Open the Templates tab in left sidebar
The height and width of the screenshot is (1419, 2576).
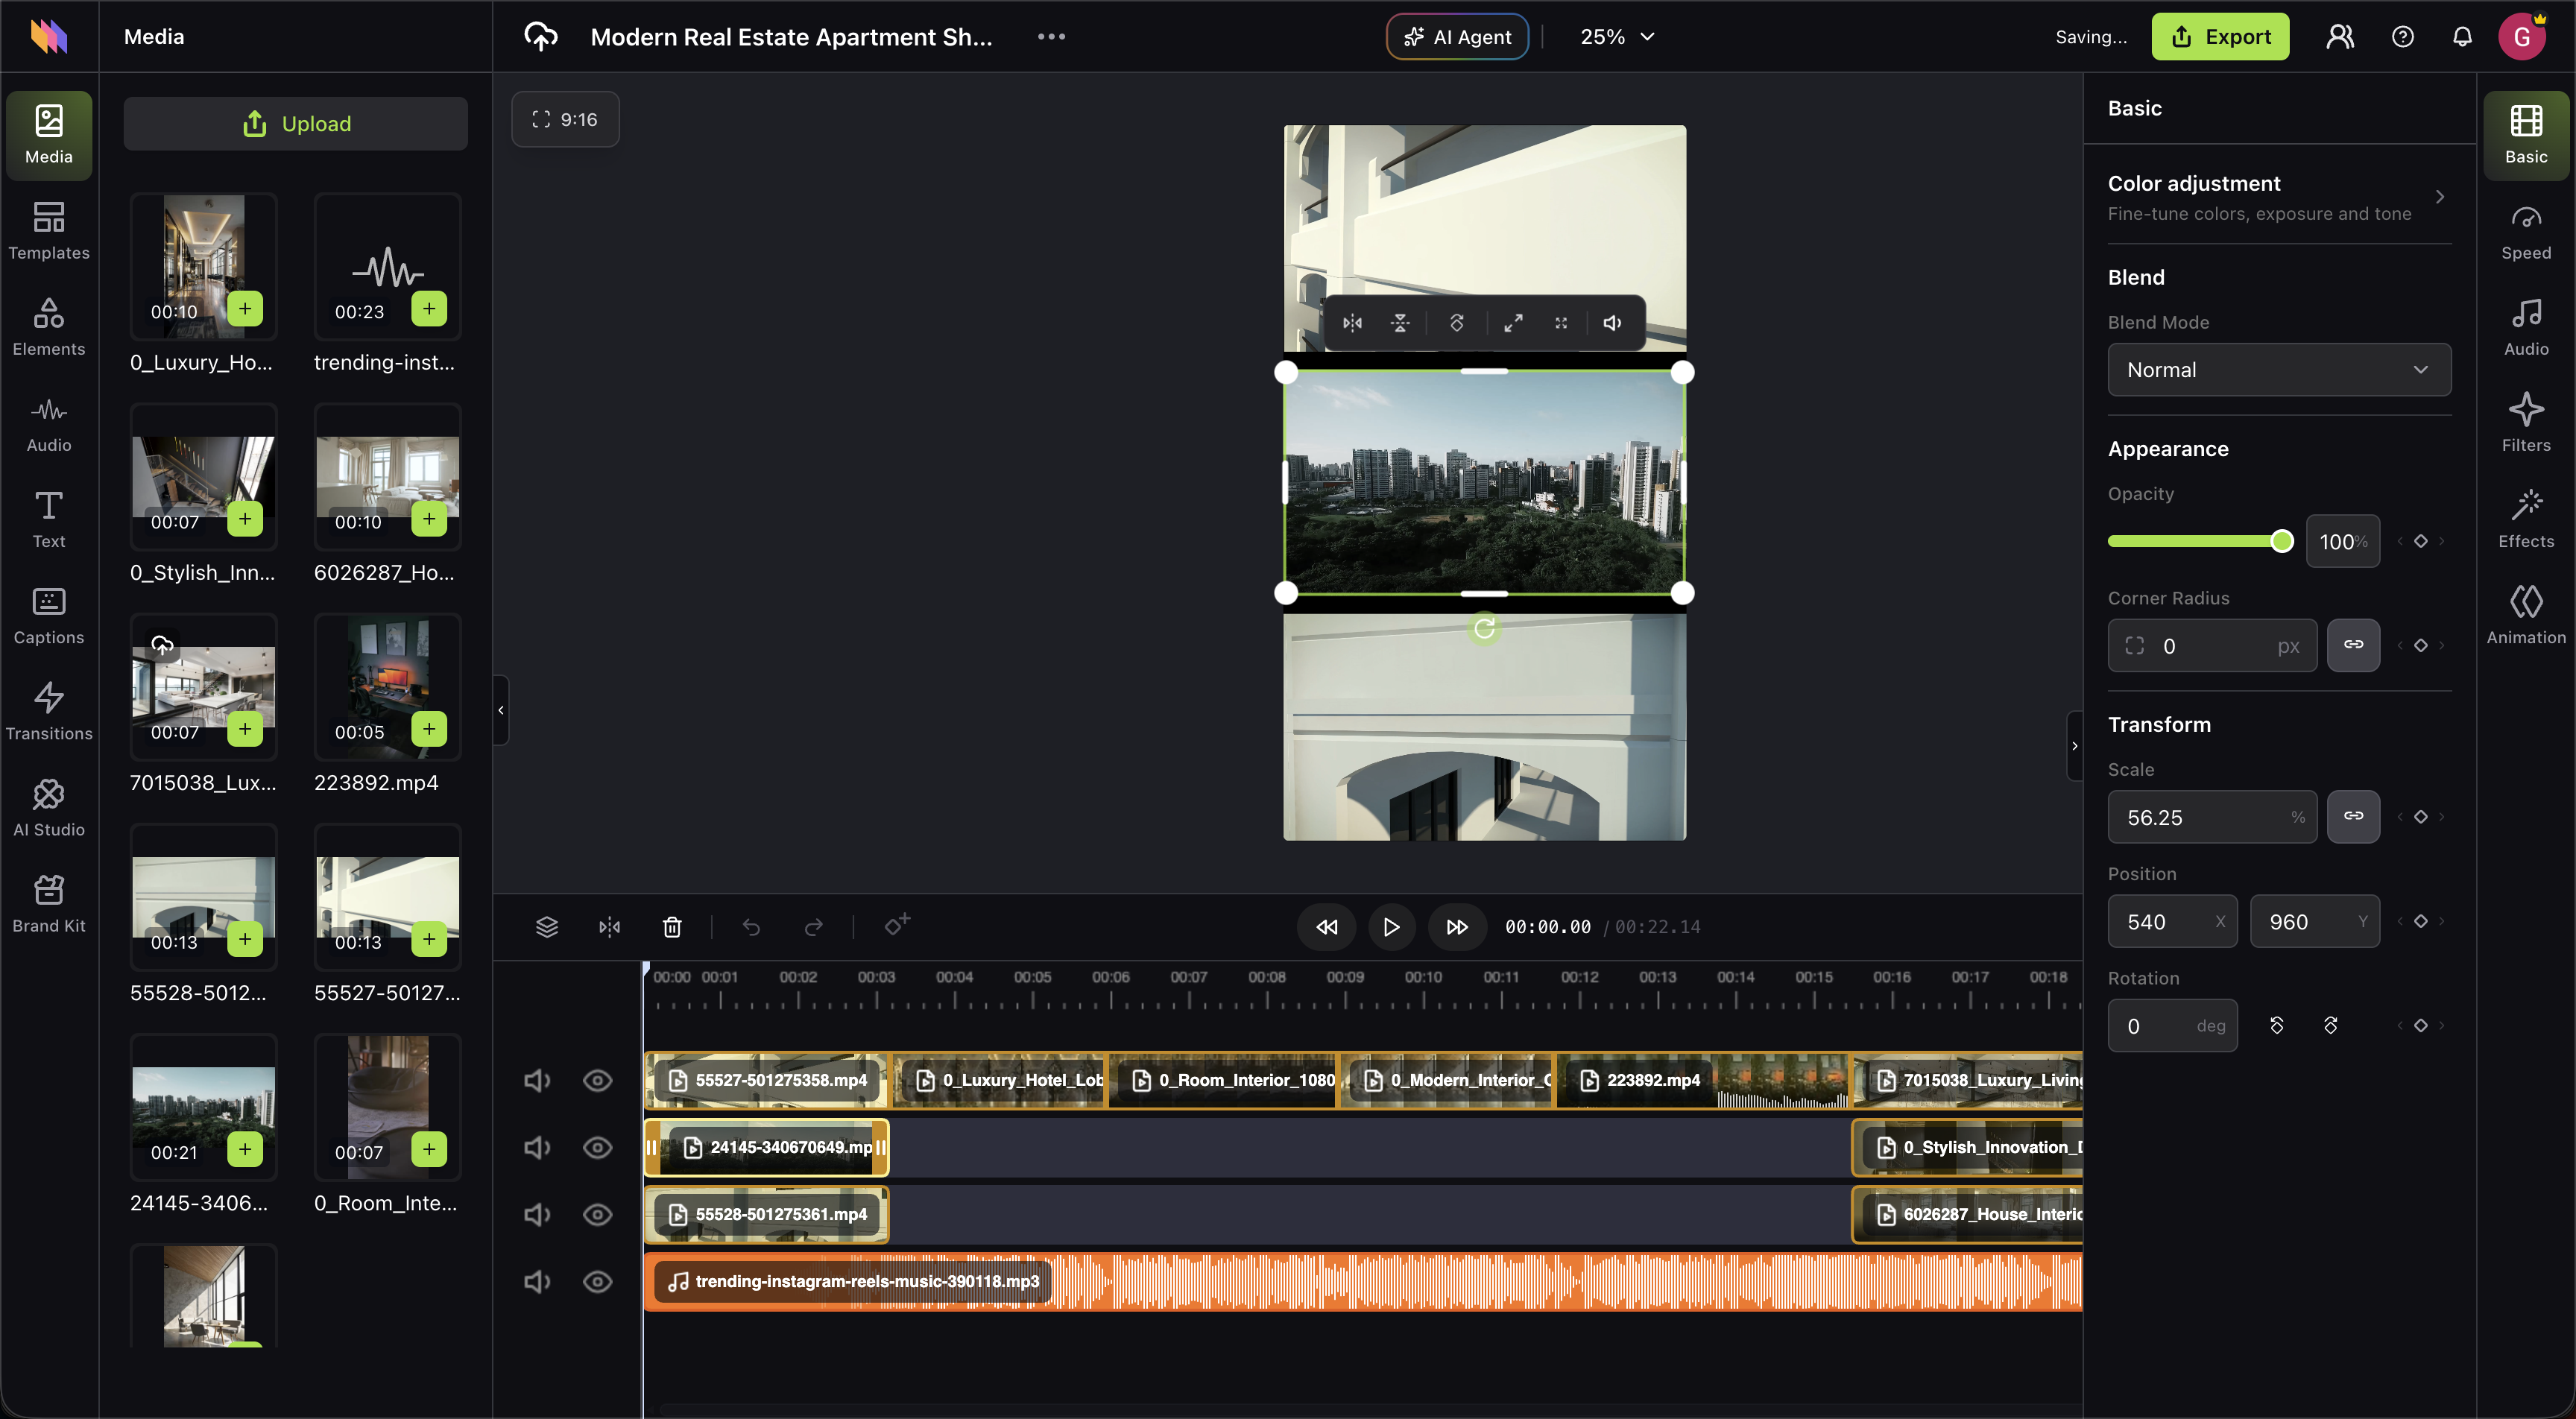click(48, 230)
